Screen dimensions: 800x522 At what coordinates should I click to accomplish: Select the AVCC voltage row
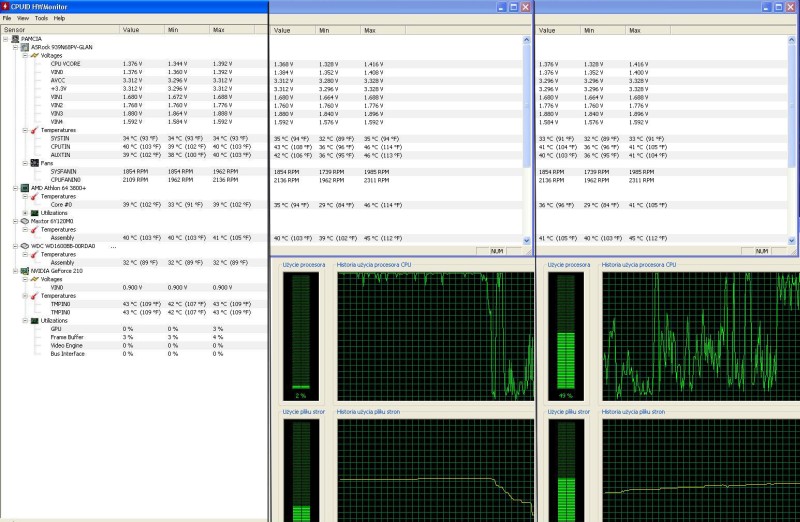[x=134, y=80]
